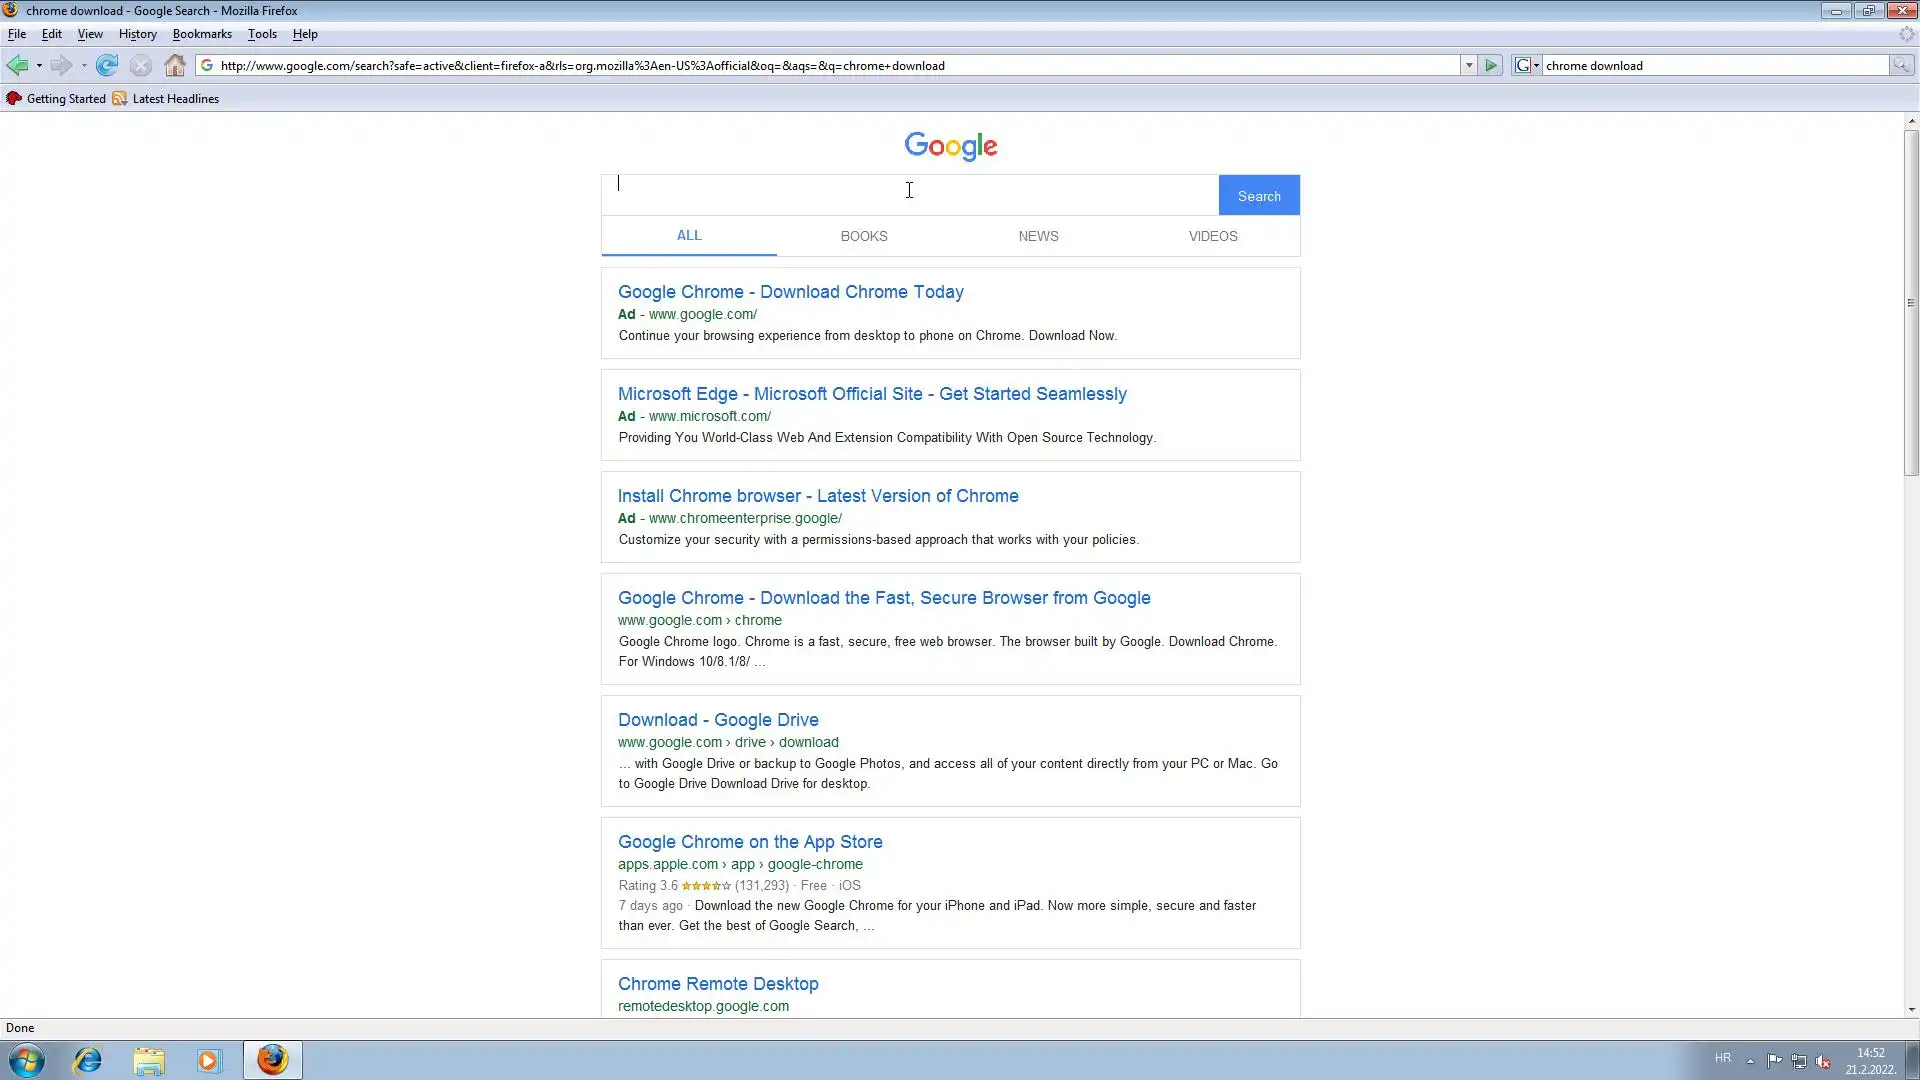This screenshot has height=1080, width=1920.
Task: Open the back history dropdown arrow
Action: 39,66
